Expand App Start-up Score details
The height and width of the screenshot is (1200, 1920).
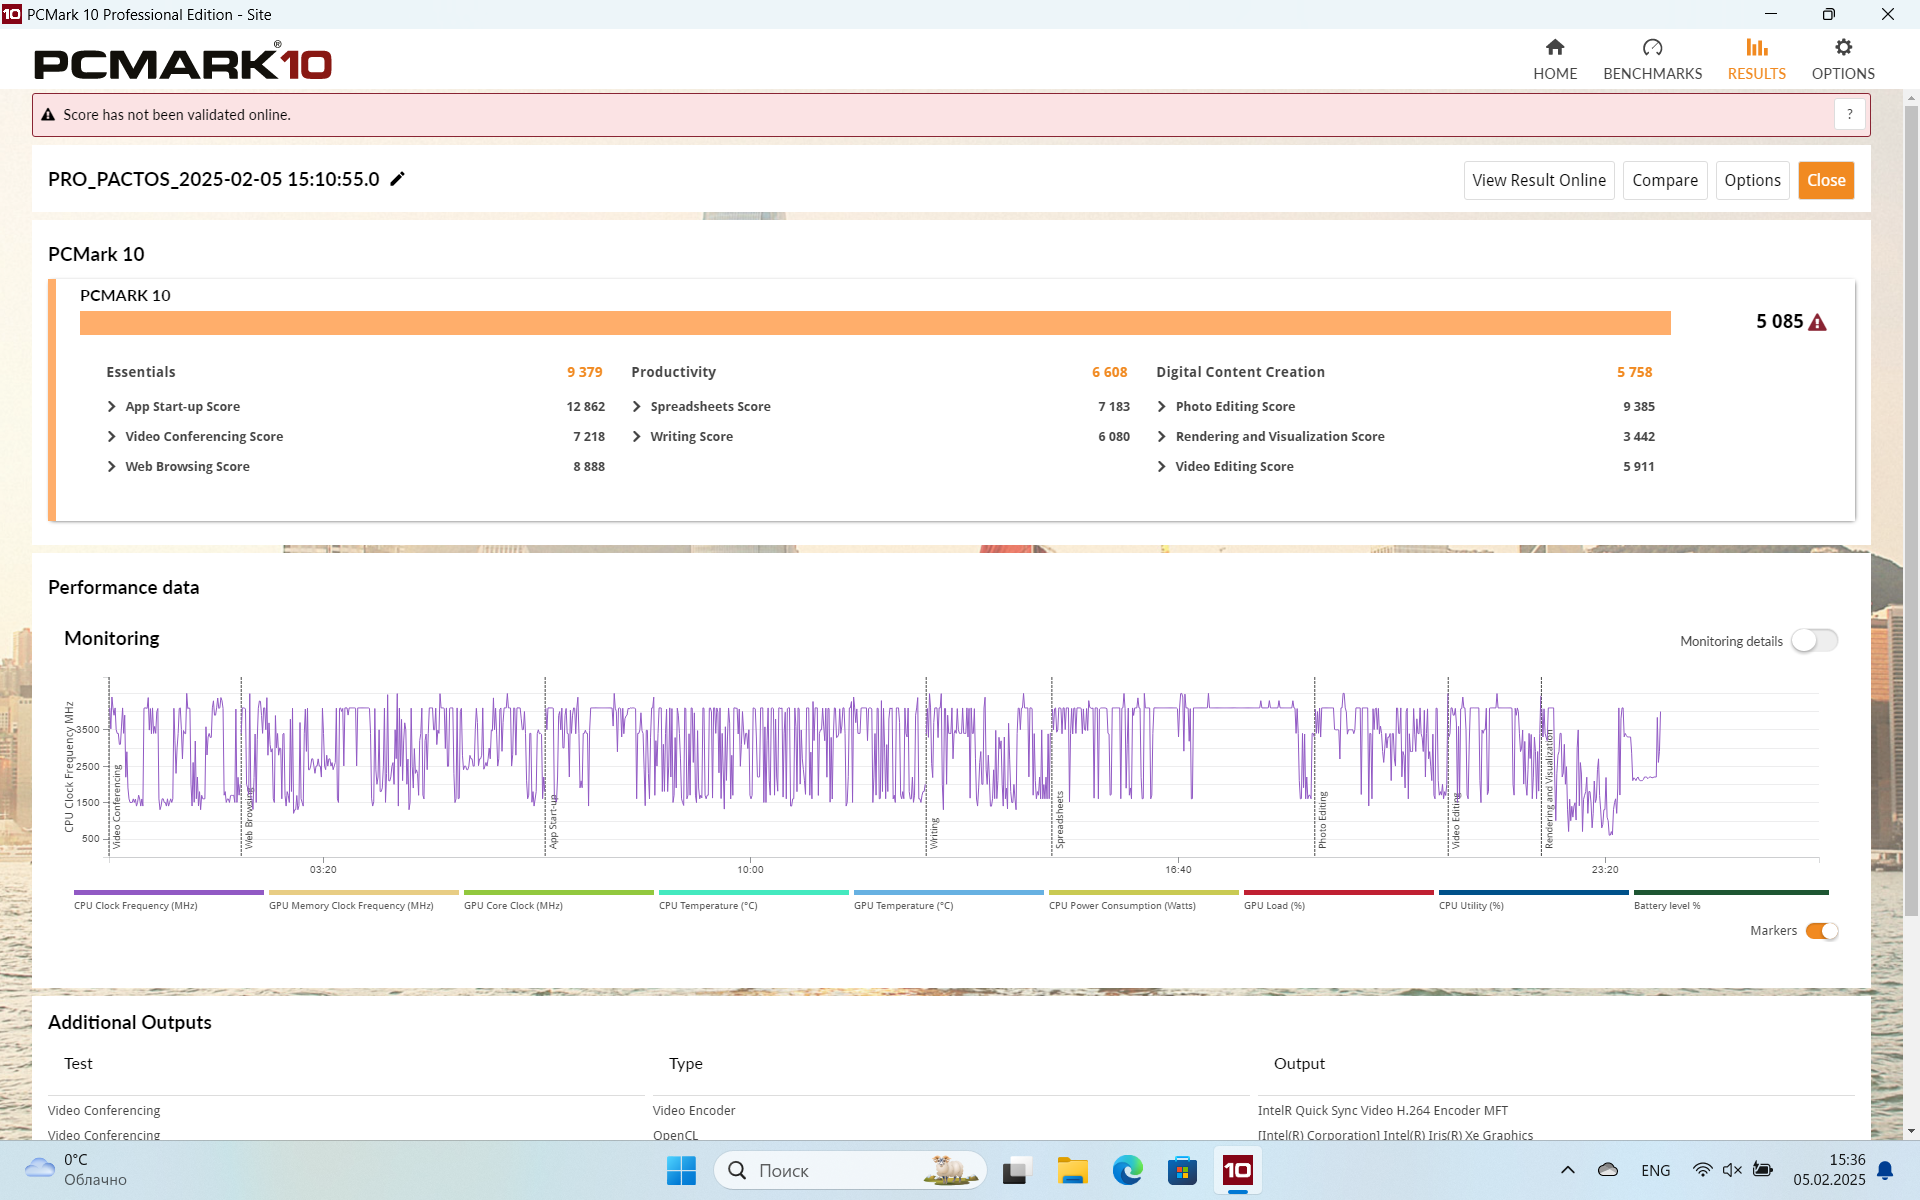pos(111,407)
